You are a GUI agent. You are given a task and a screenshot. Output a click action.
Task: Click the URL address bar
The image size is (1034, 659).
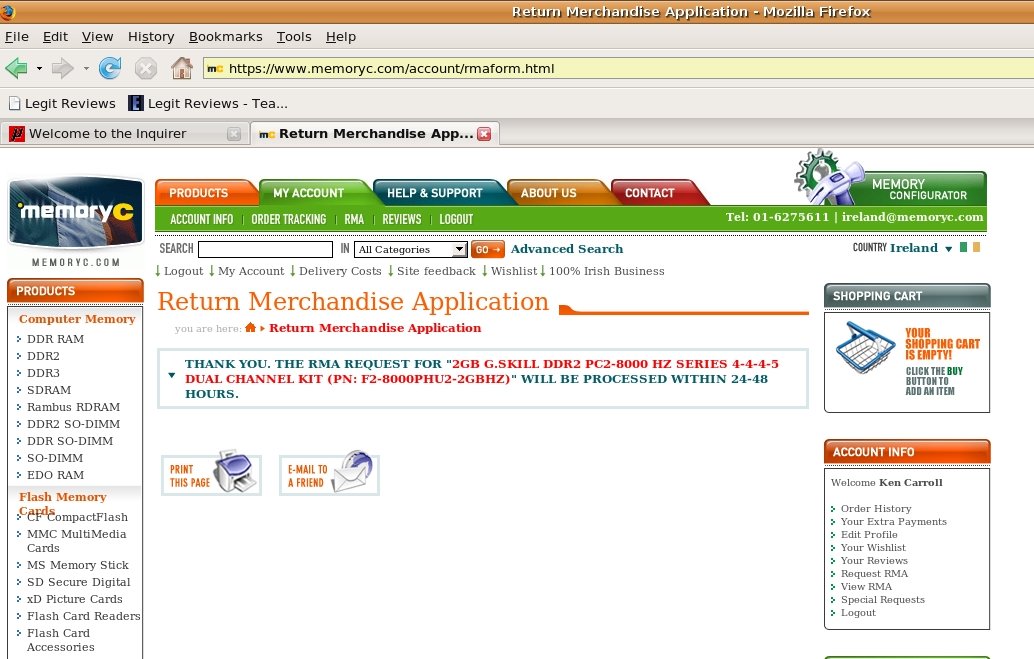tap(617, 69)
